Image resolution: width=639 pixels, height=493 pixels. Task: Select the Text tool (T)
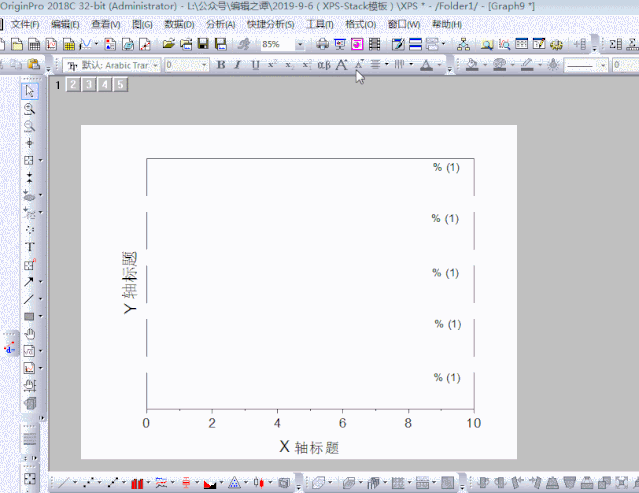(x=29, y=246)
